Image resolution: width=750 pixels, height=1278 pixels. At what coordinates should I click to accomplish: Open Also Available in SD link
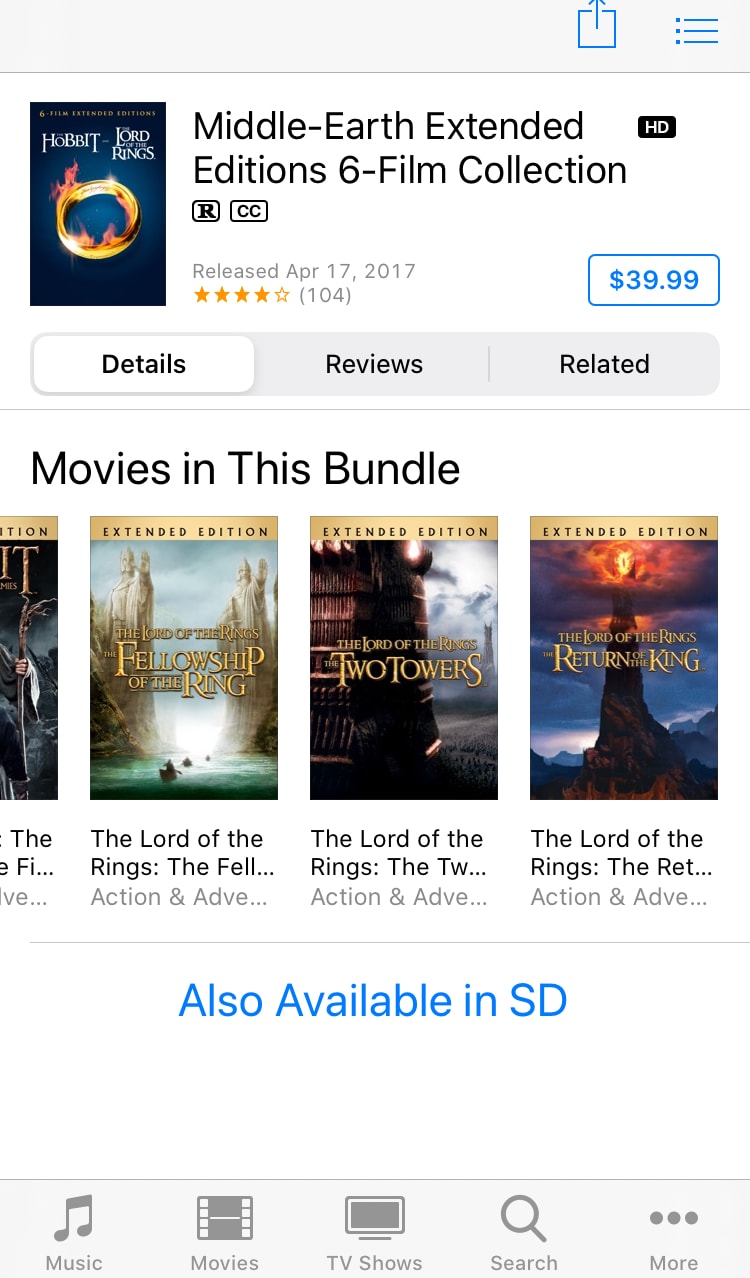(373, 1000)
